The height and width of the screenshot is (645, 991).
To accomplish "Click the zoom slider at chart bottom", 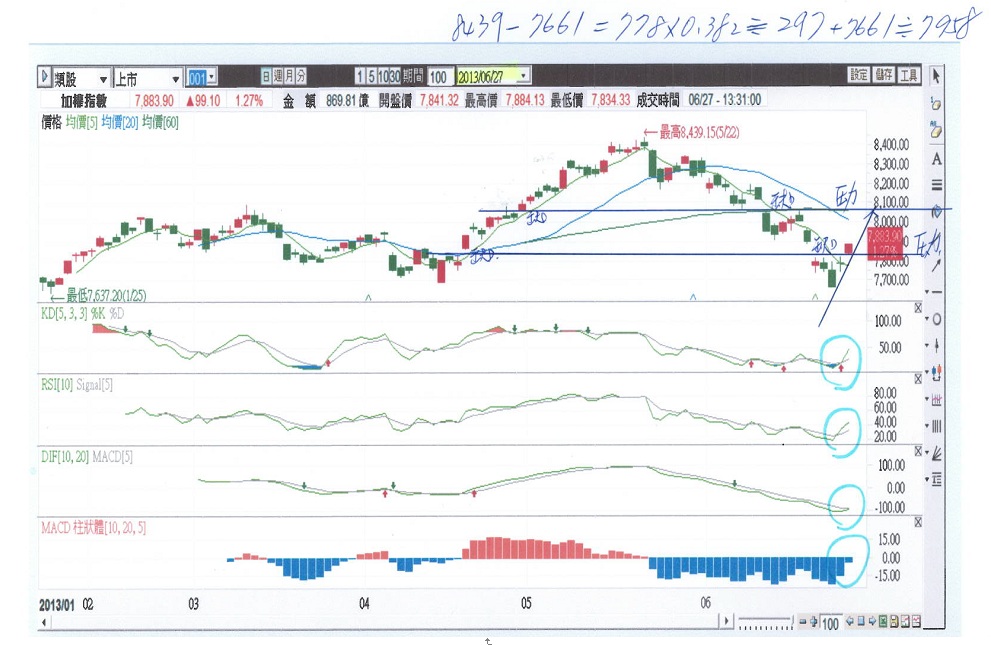I will point(765,622).
